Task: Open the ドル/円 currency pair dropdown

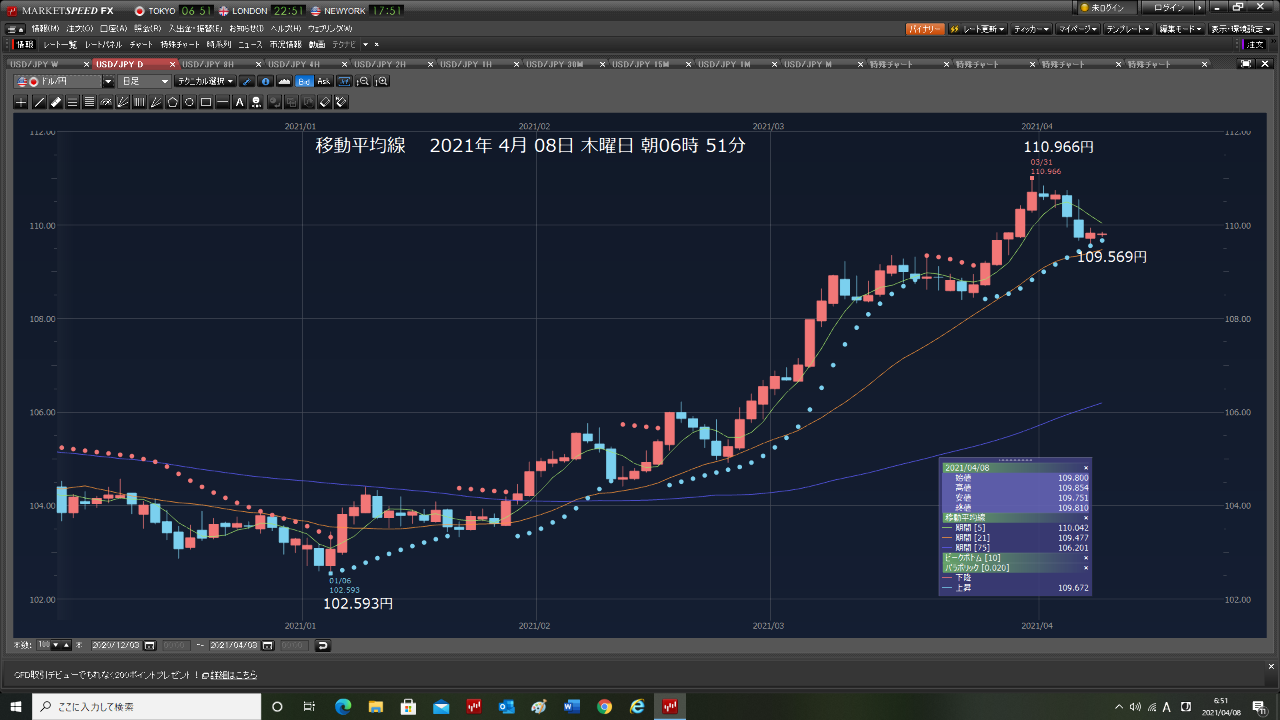Action: pos(108,81)
